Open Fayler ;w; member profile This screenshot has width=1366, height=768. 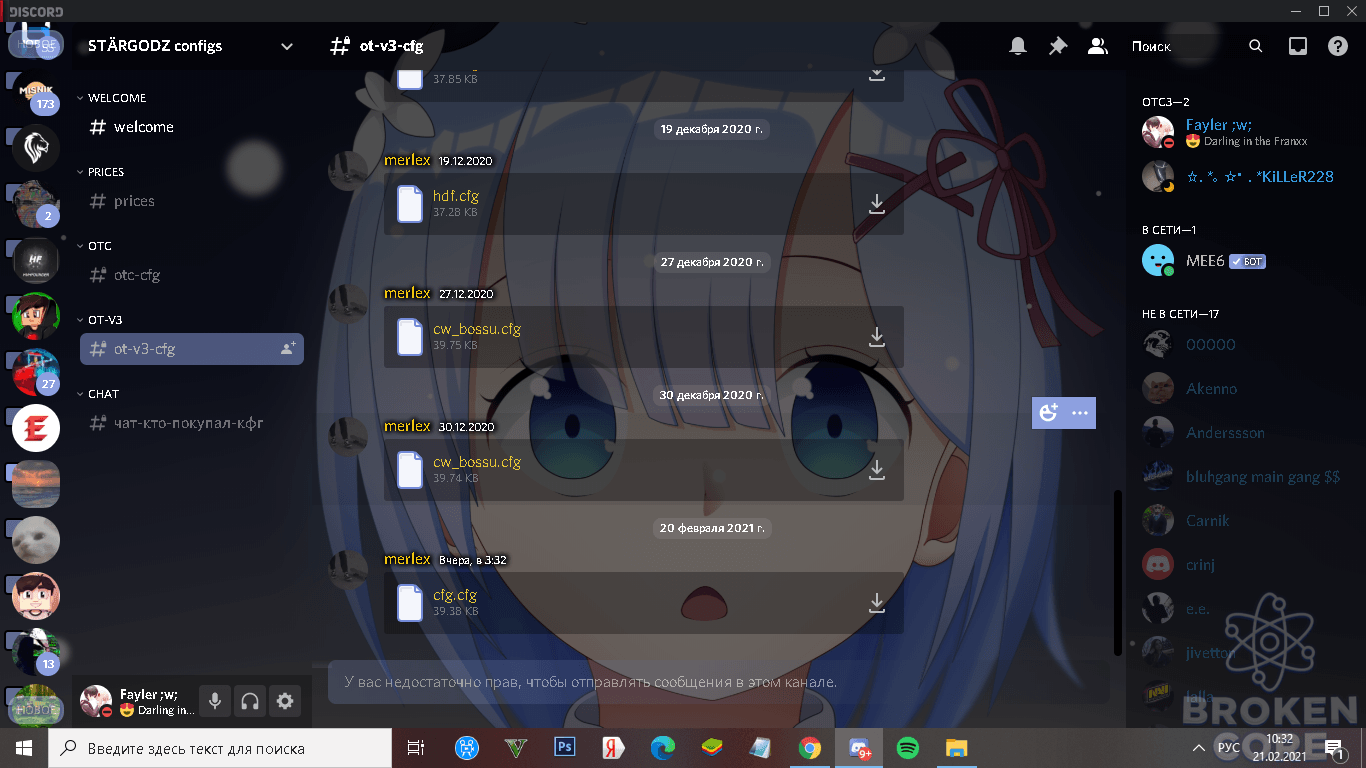(1240, 133)
